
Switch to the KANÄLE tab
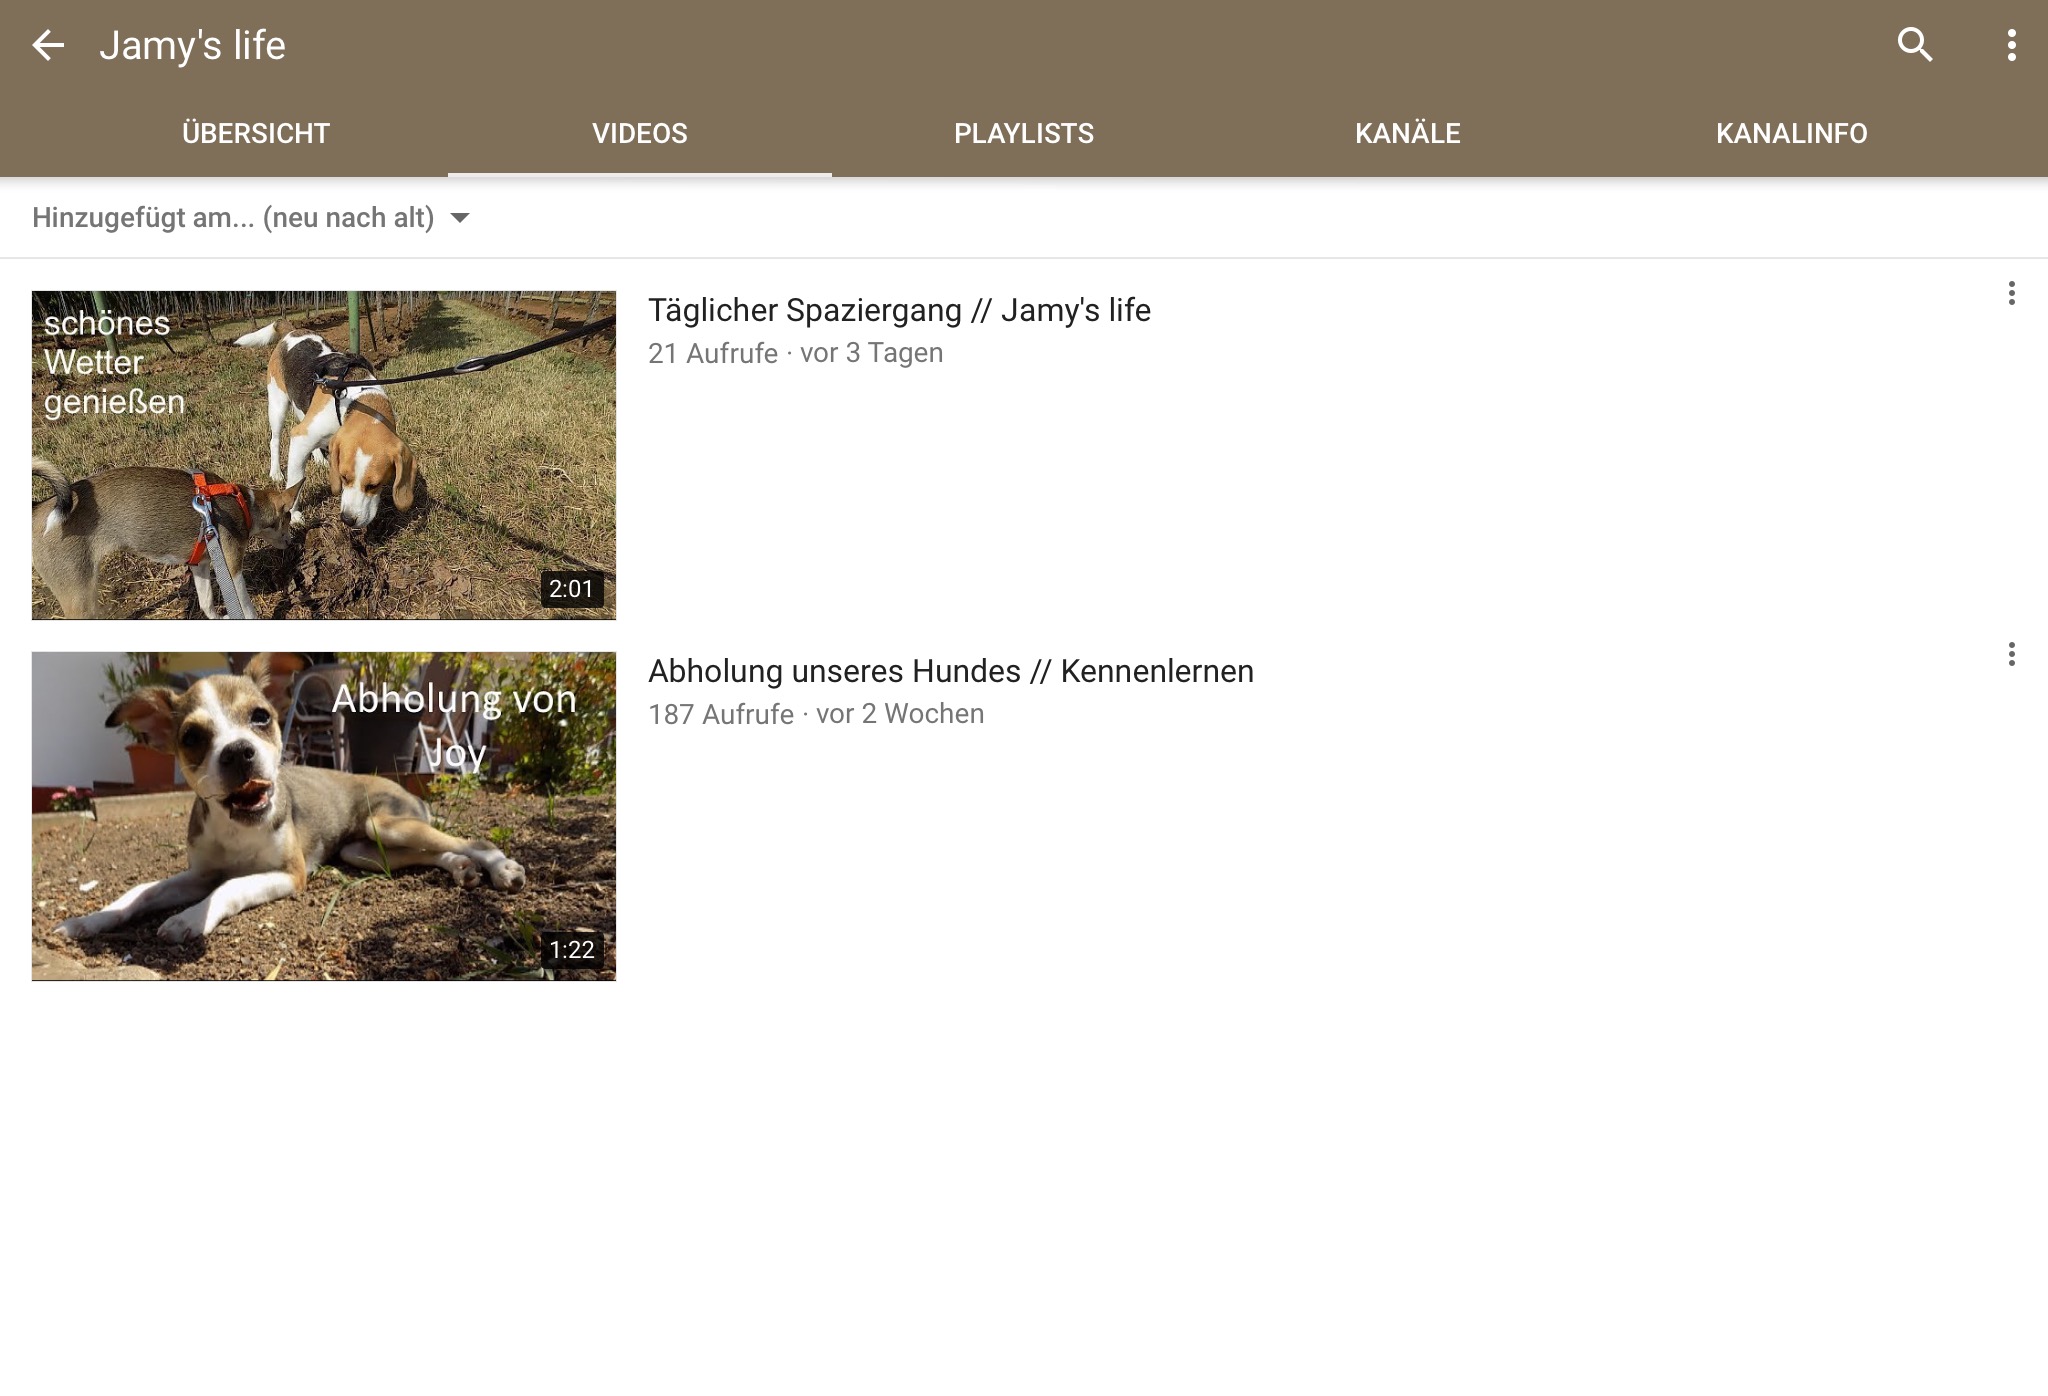[1407, 133]
